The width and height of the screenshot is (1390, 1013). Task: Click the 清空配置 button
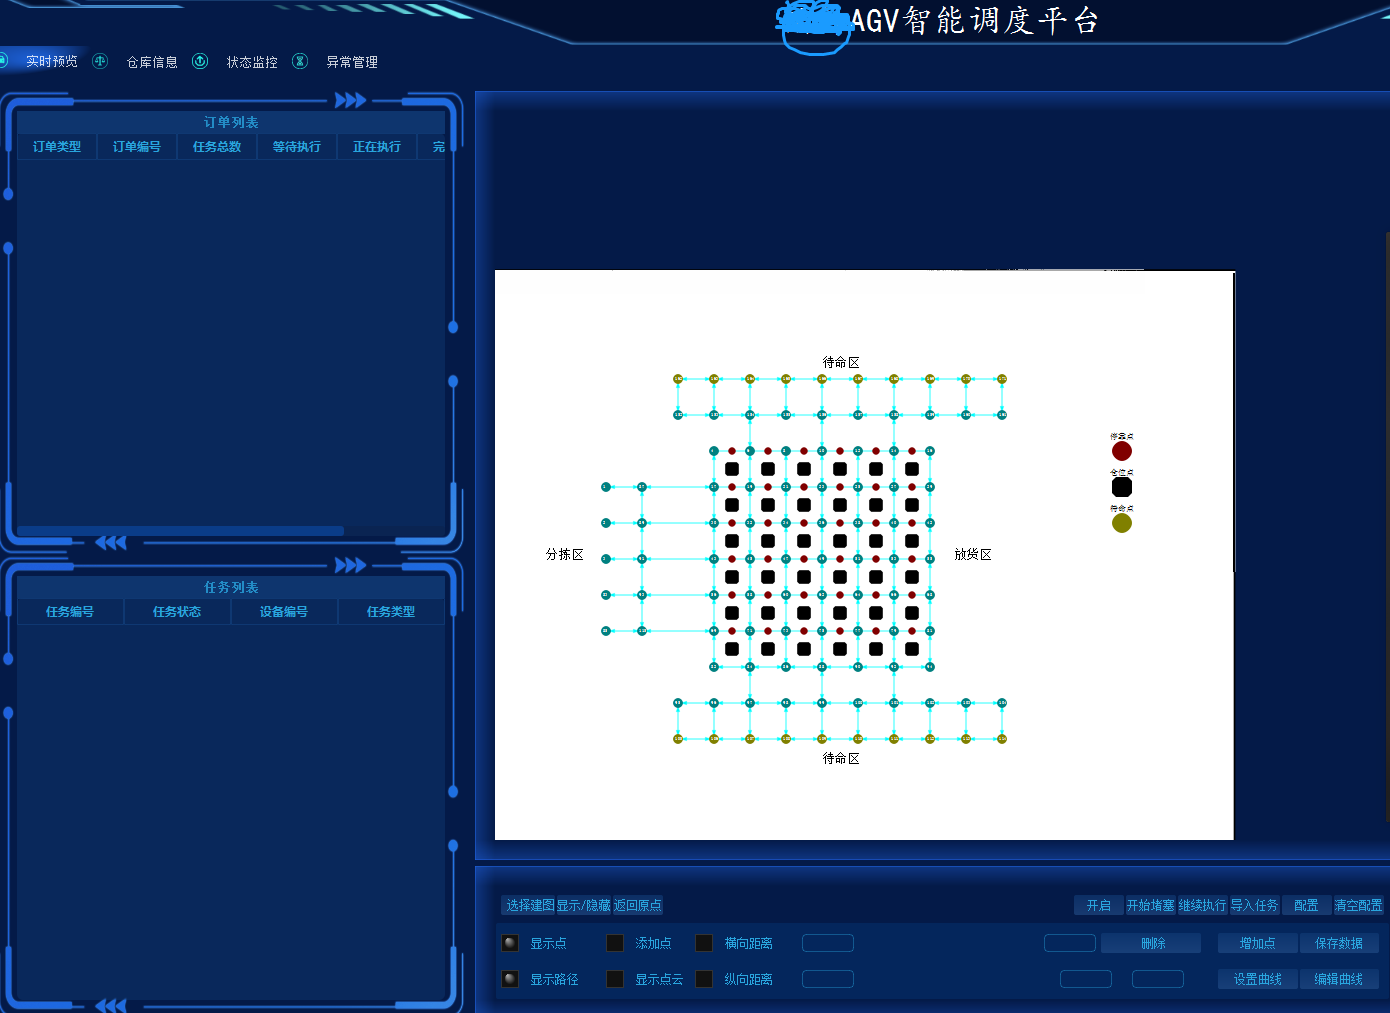pos(1358,905)
